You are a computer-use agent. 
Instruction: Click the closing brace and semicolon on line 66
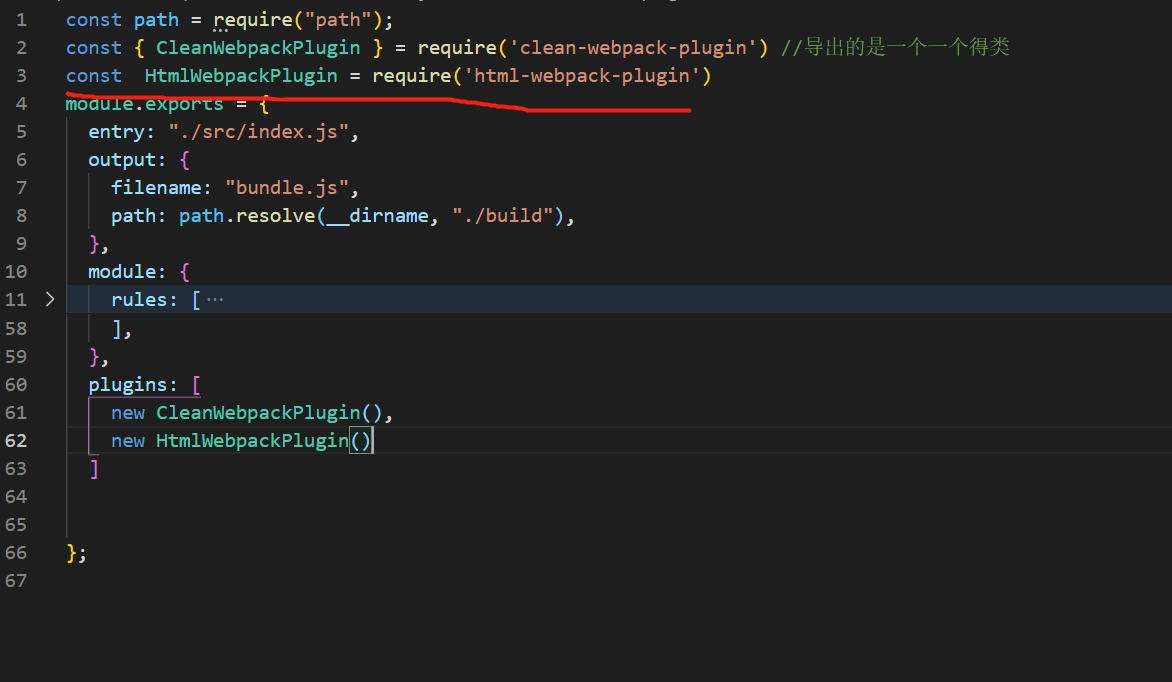(77, 553)
